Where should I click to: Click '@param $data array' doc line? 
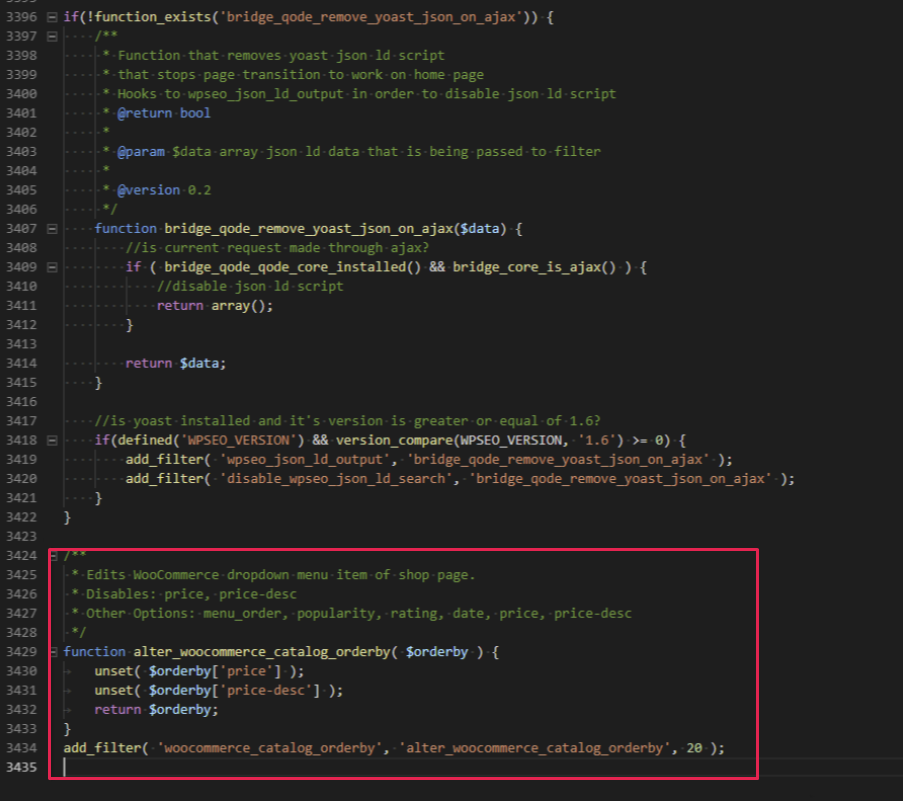coord(359,152)
